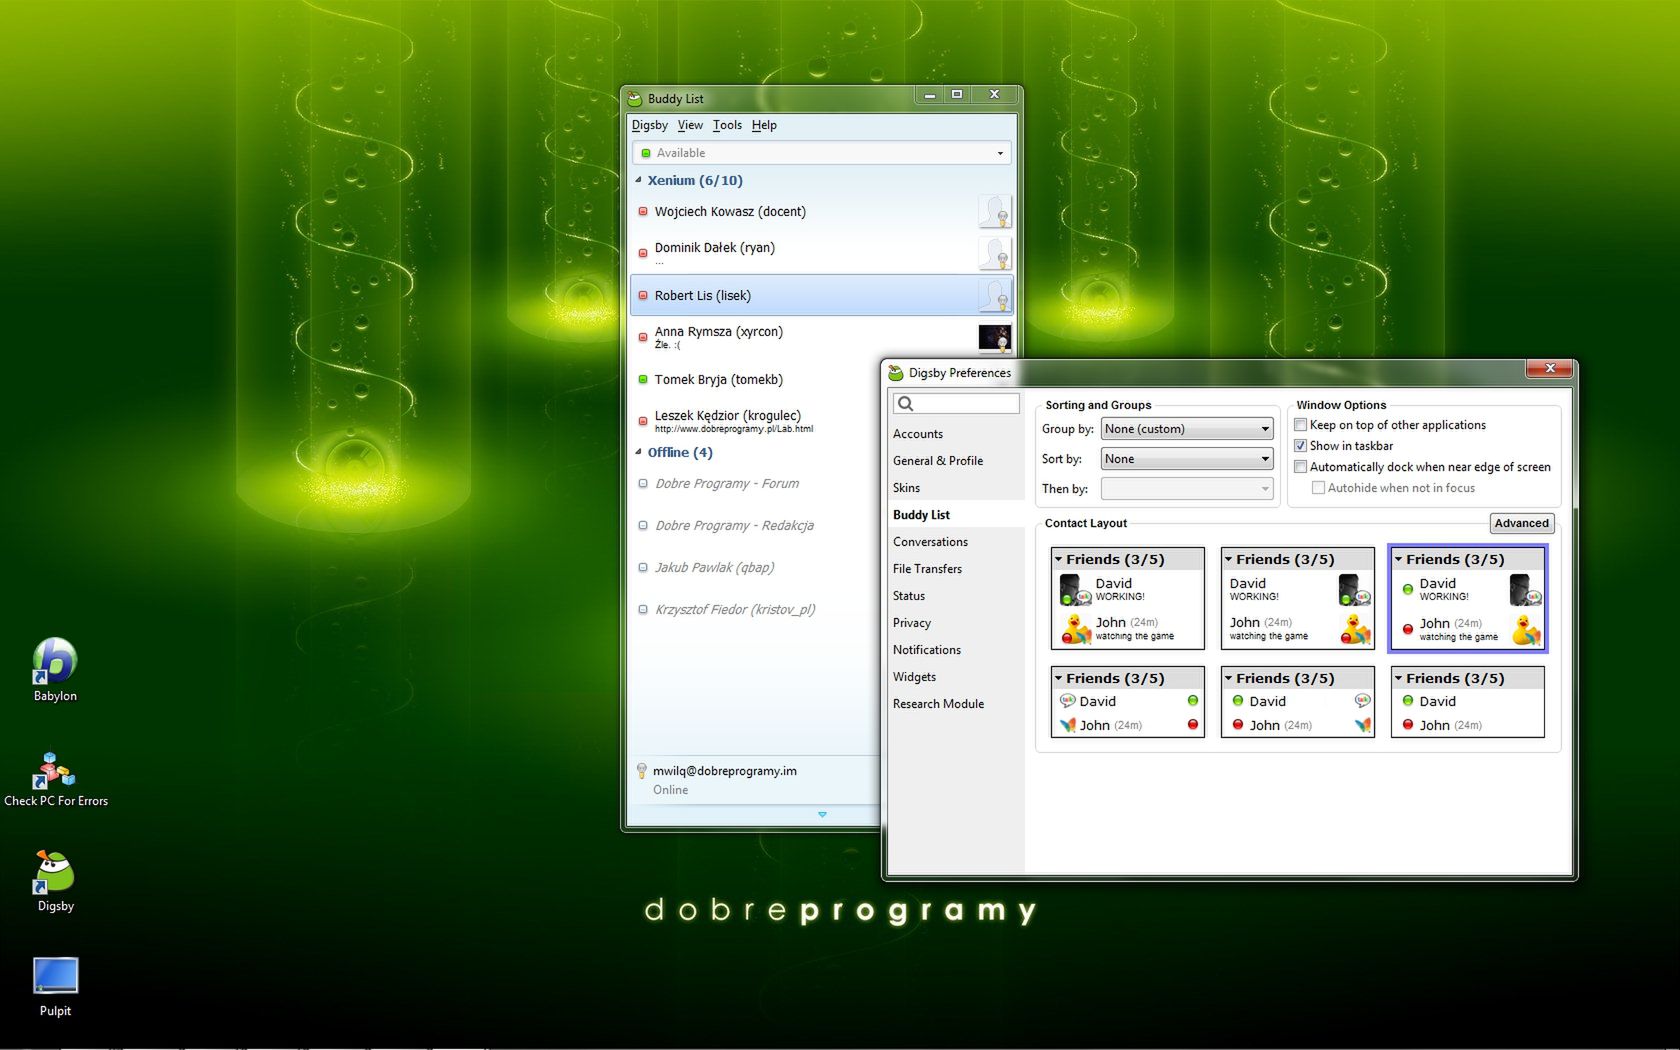The width and height of the screenshot is (1680, 1050).
Task: Select large layout with avatars on right
Action: (1298, 598)
